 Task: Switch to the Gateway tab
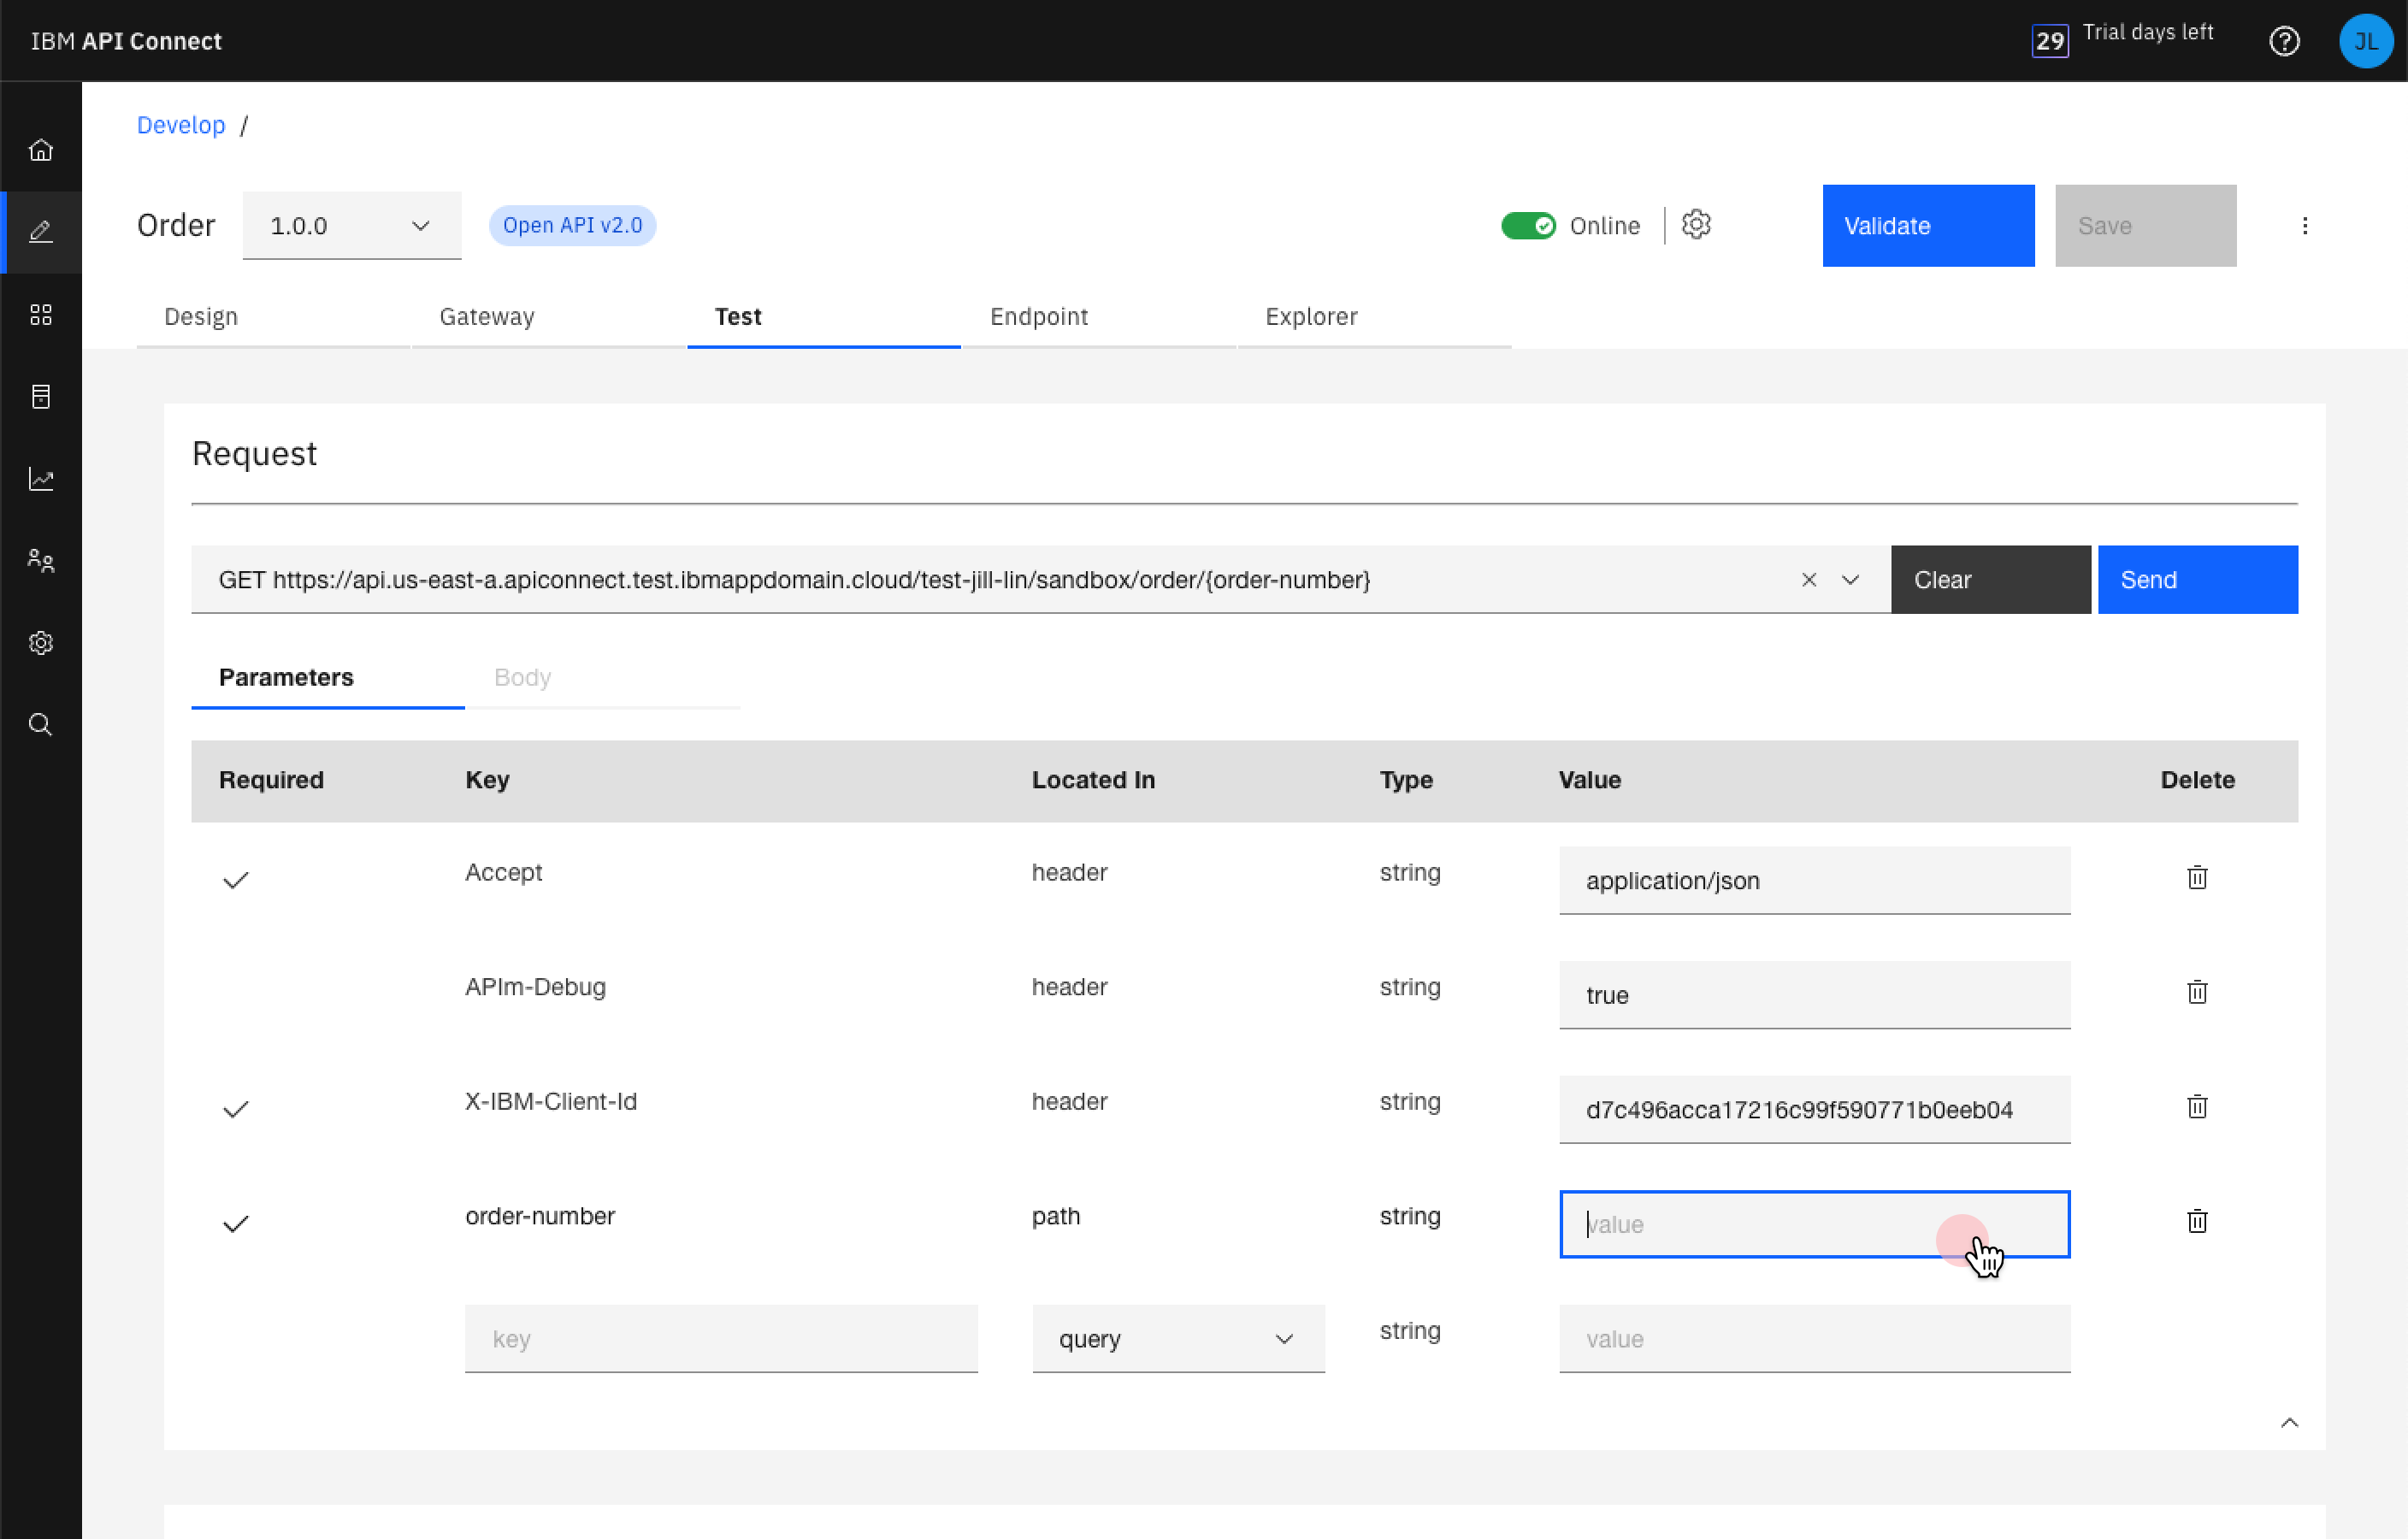[487, 317]
